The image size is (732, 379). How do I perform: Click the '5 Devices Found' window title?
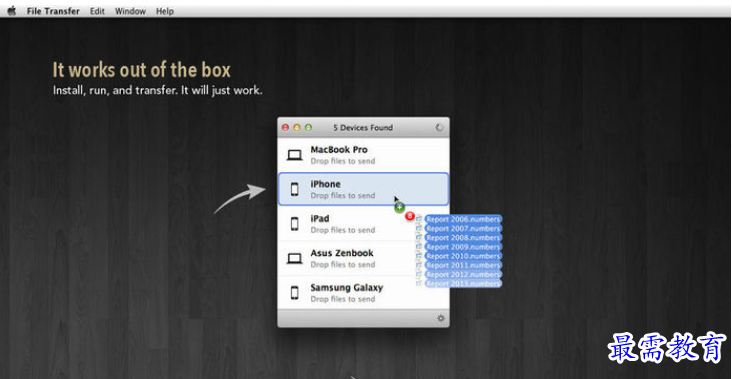click(363, 127)
